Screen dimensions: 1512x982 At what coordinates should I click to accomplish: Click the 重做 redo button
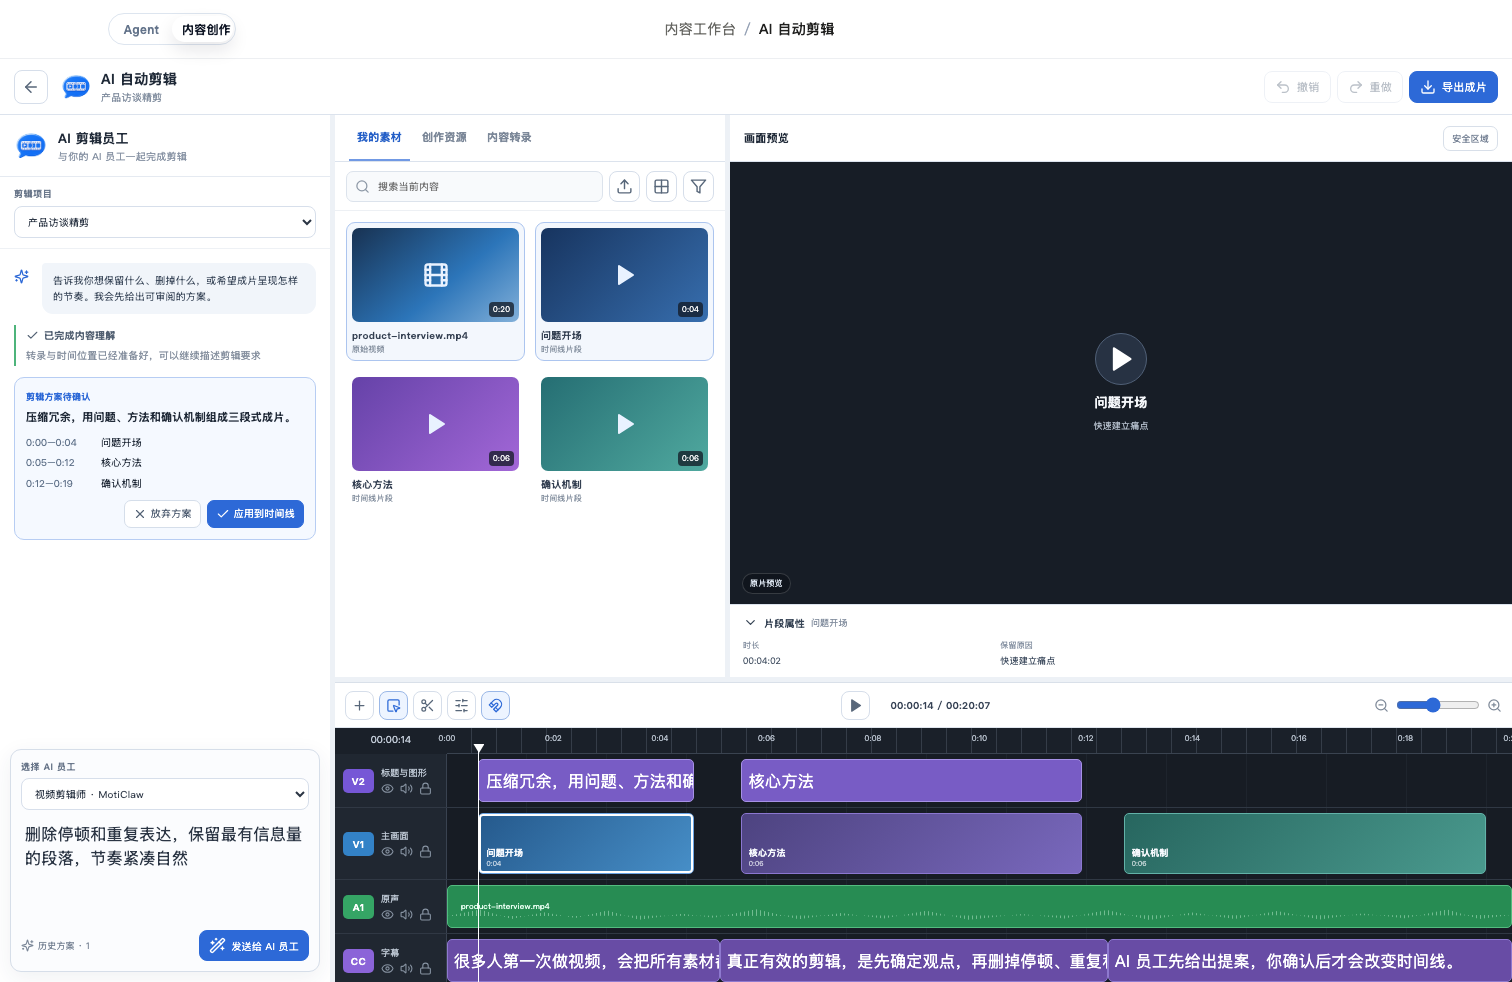click(1370, 87)
